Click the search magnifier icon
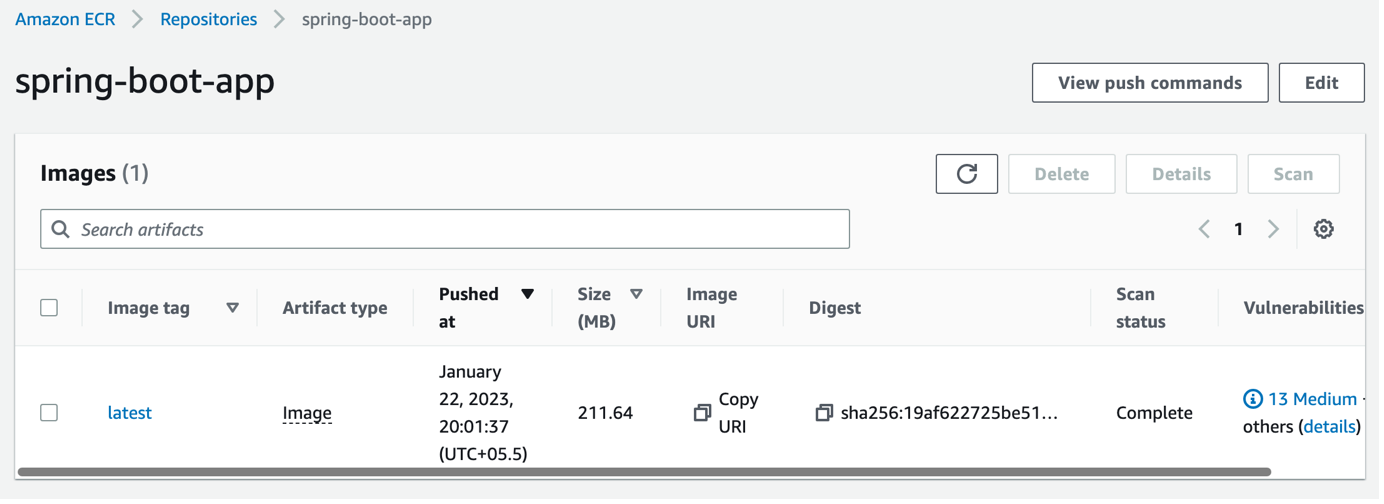Screen dimensions: 1384x504 61,230
